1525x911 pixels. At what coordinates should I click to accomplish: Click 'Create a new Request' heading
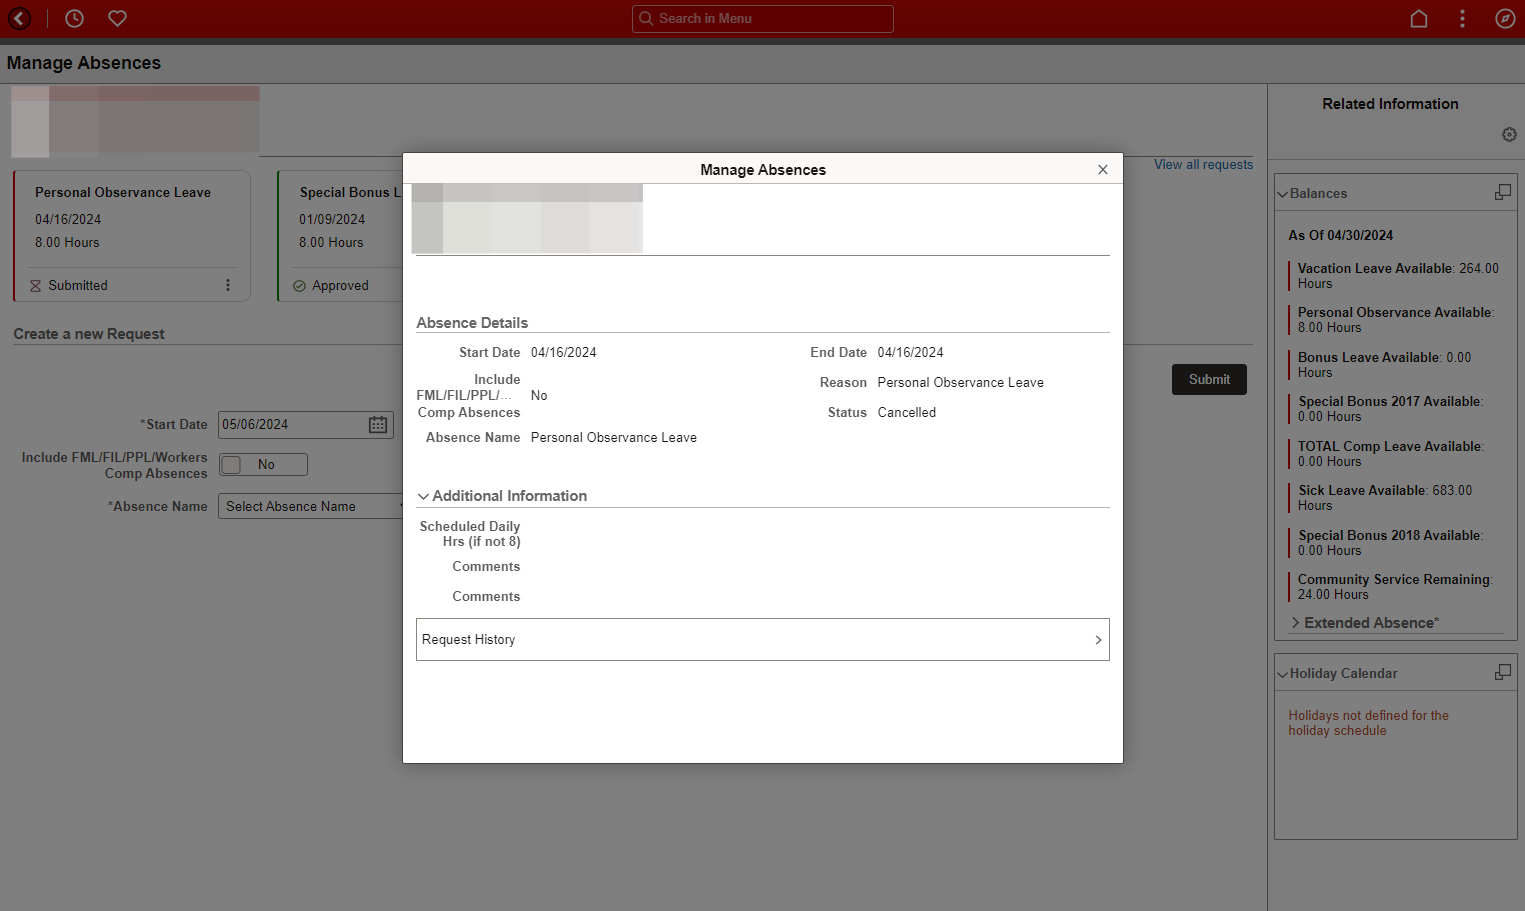pos(89,334)
